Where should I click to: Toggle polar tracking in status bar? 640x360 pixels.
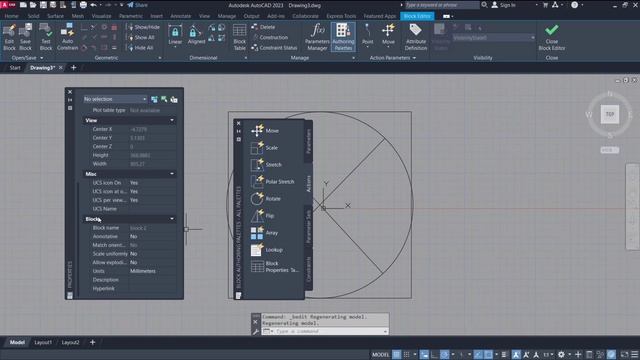point(444,355)
